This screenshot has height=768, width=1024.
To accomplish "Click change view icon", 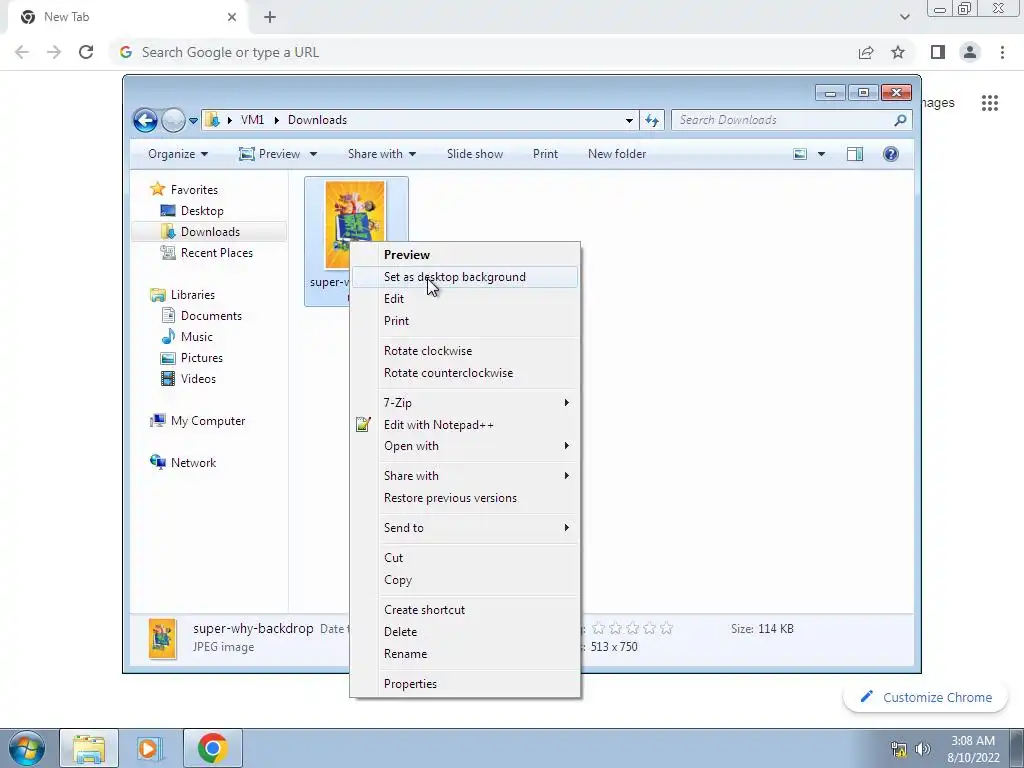I will [x=800, y=154].
